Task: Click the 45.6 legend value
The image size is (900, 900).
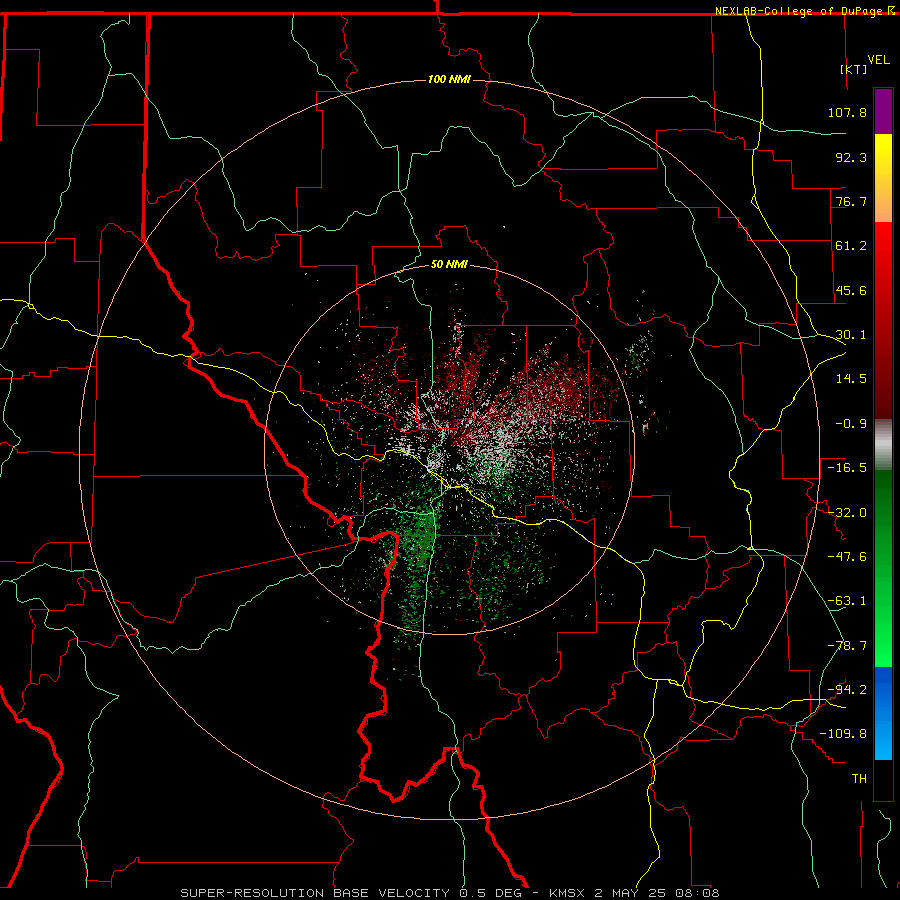Action: 851,290
